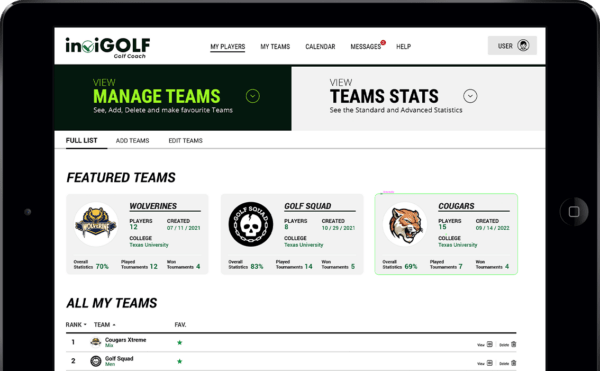Click Golf Squad created date 10 / 29 / 2021
Viewport: 600px width, 371px height.
338,228
